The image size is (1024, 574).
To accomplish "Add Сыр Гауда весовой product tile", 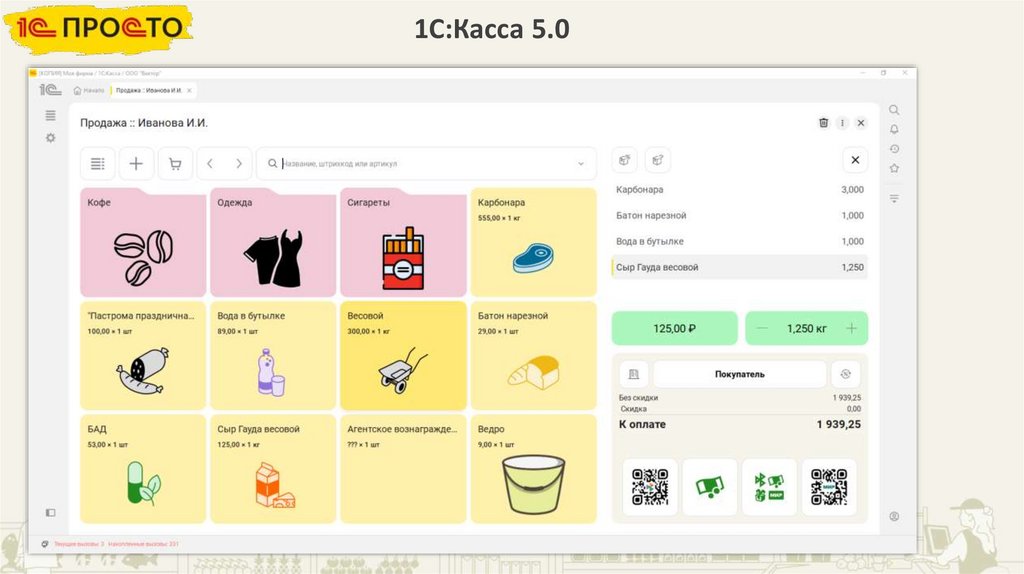I will 273,469.
